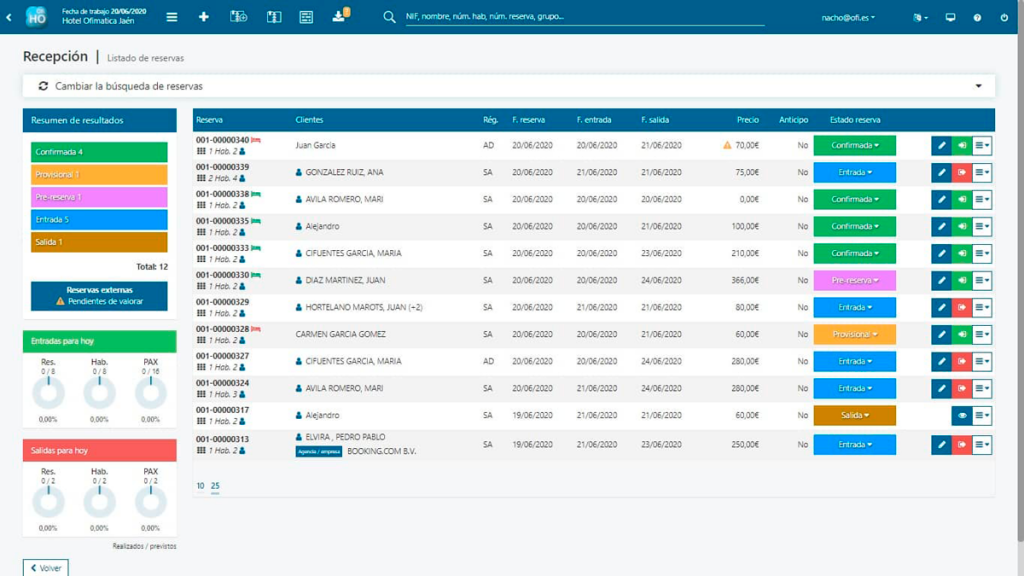Click the help question mark icon
This screenshot has width=1024, height=576.
point(977,17)
